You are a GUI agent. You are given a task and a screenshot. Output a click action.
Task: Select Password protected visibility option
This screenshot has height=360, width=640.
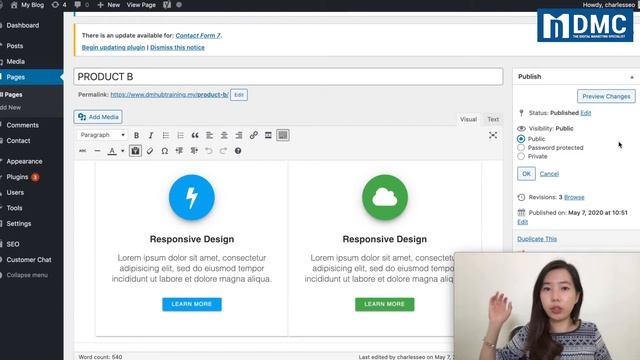[521, 147]
